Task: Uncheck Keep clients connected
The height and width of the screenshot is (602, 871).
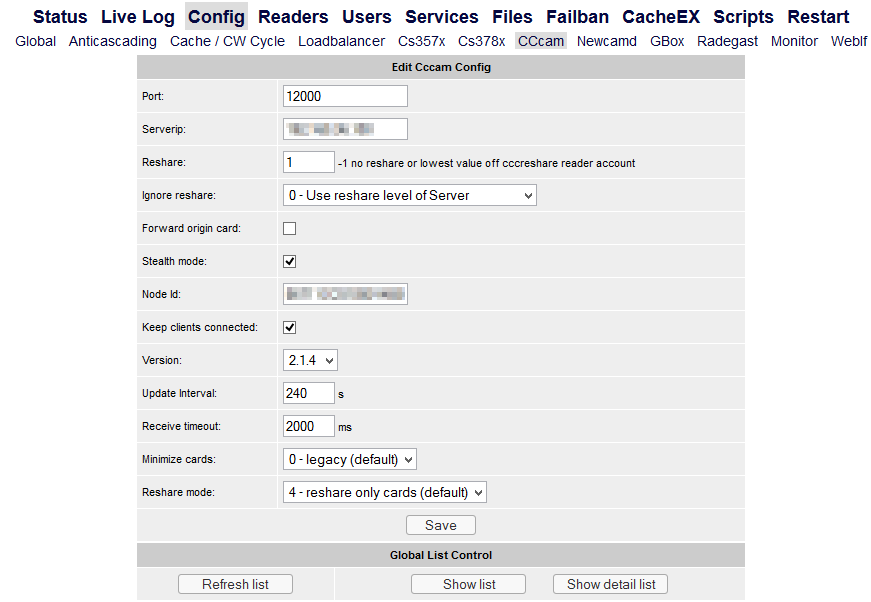Action: (x=289, y=328)
